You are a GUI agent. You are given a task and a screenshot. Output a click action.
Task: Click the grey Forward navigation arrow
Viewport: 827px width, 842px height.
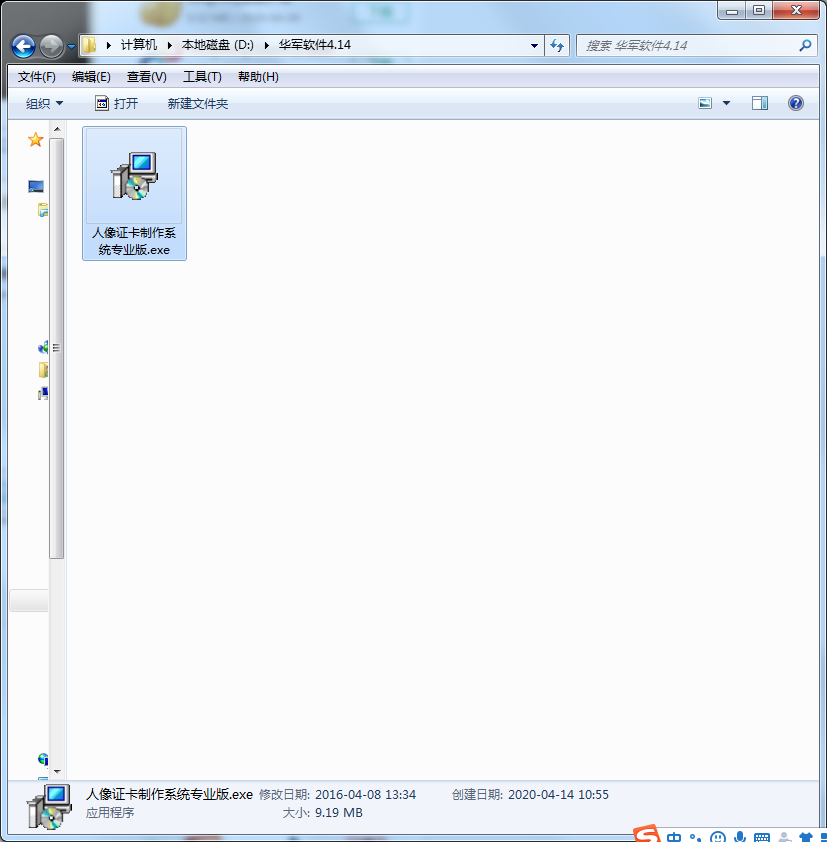tap(52, 47)
